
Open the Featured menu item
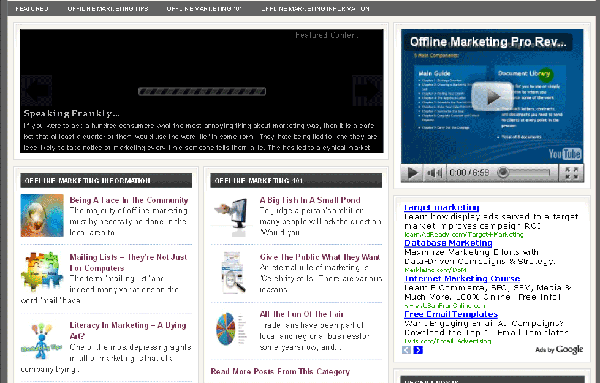coord(32,8)
